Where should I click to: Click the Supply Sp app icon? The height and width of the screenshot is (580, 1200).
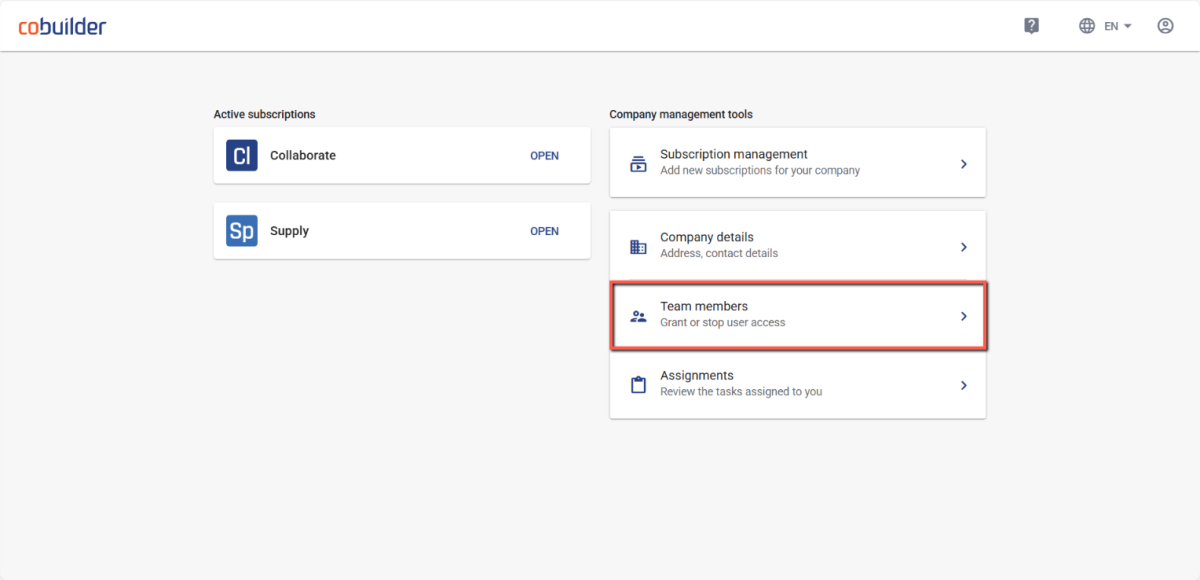[x=242, y=231]
